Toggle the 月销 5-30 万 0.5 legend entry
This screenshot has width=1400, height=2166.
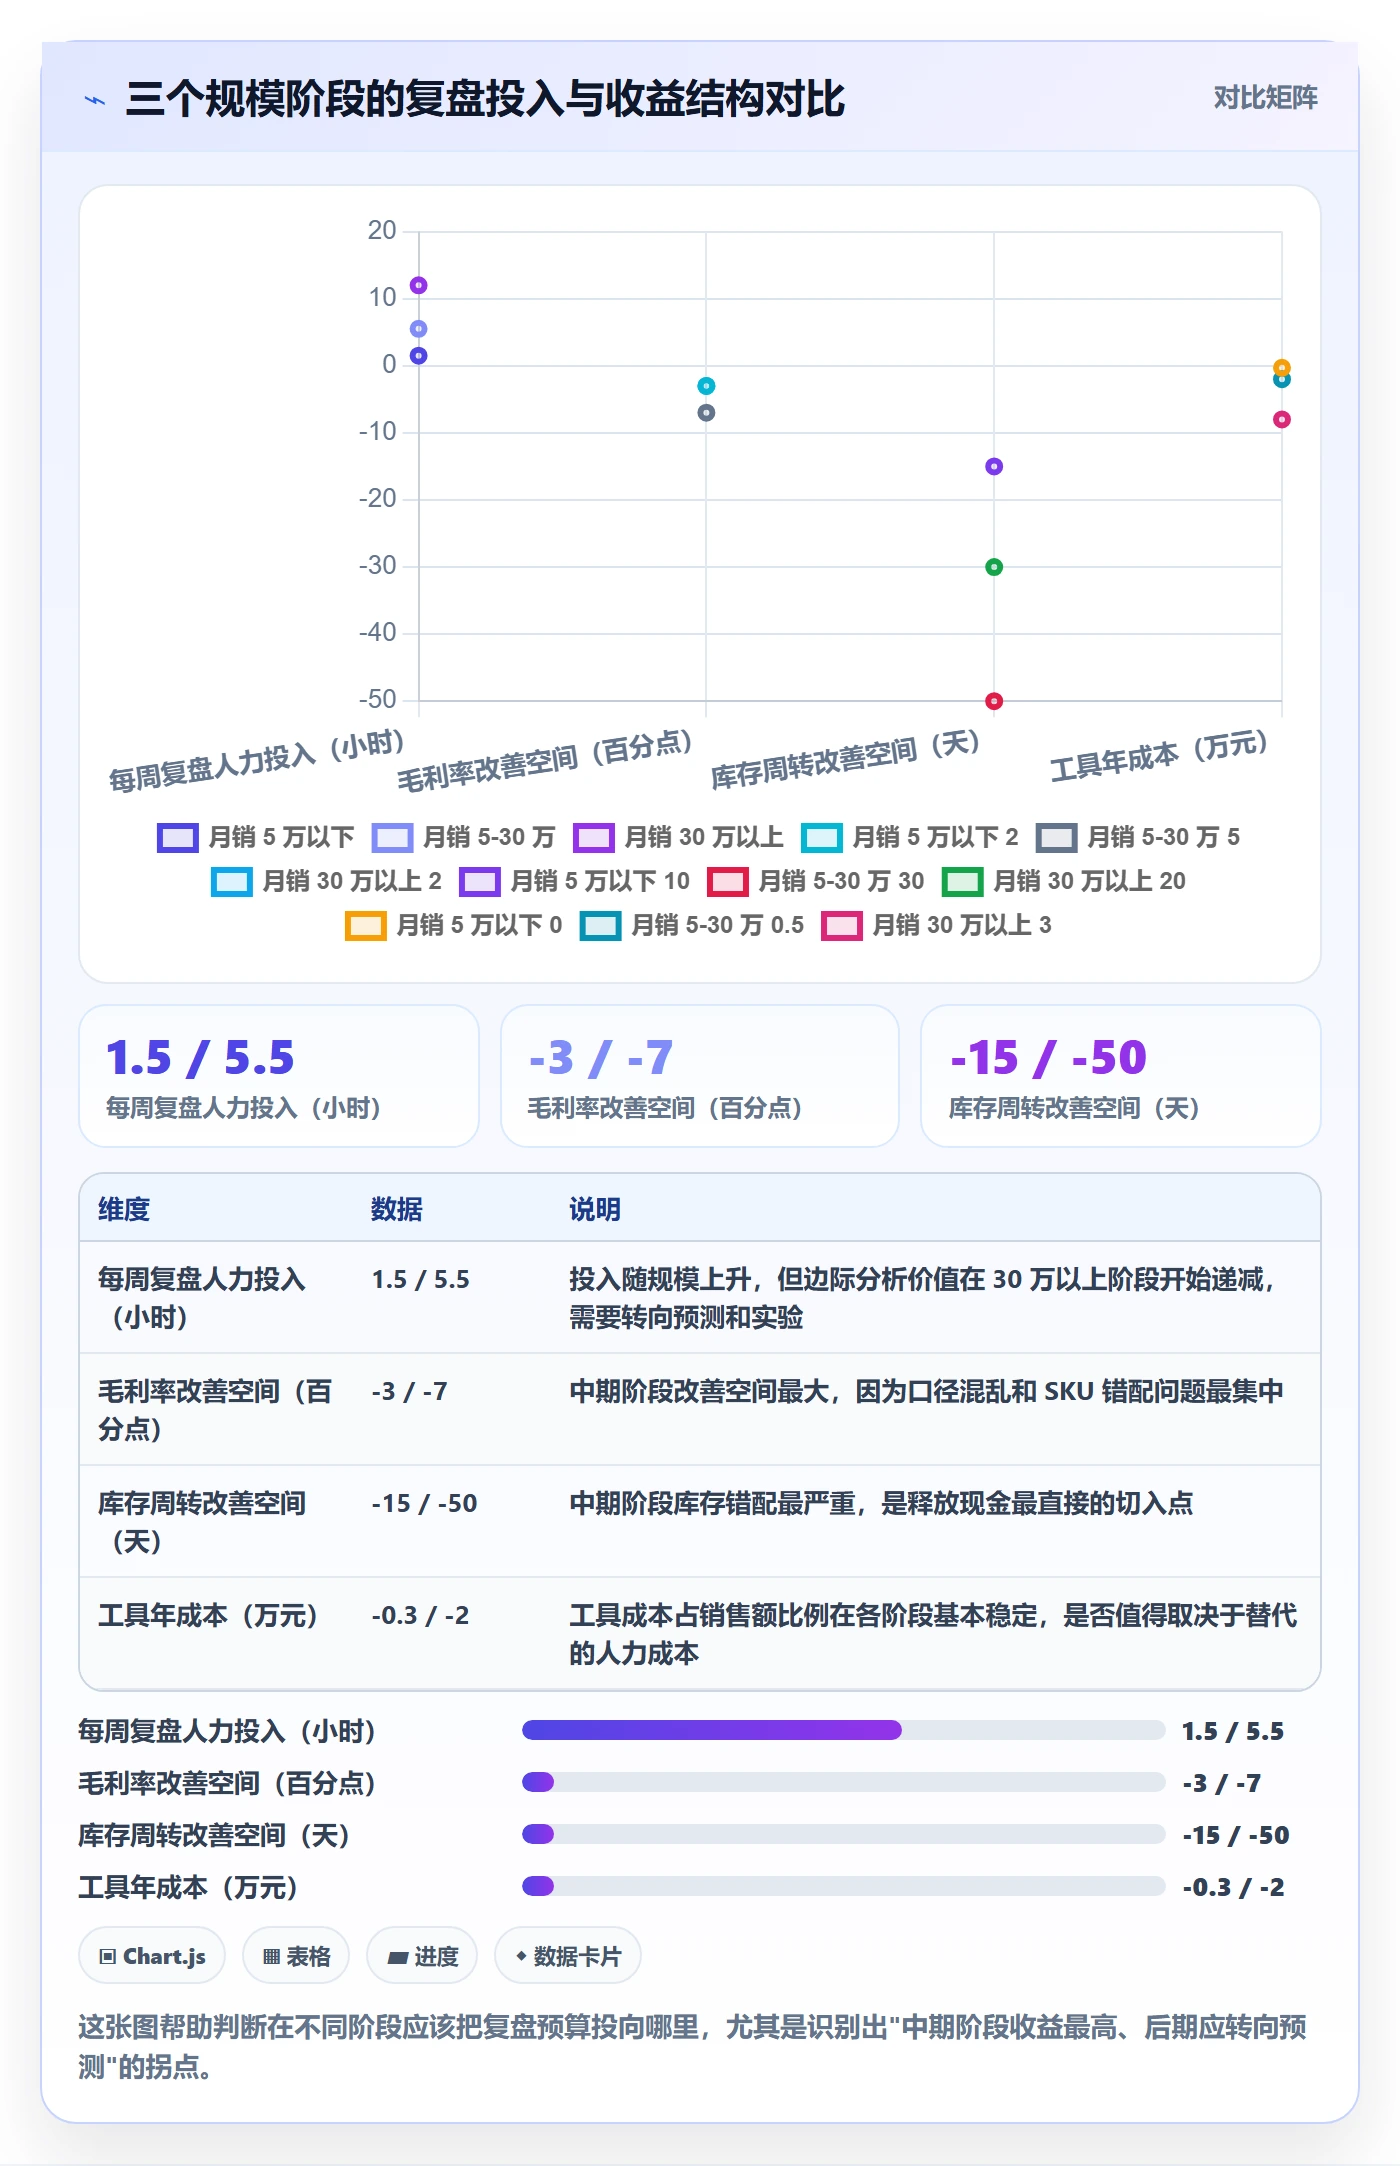(x=692, y=925)
